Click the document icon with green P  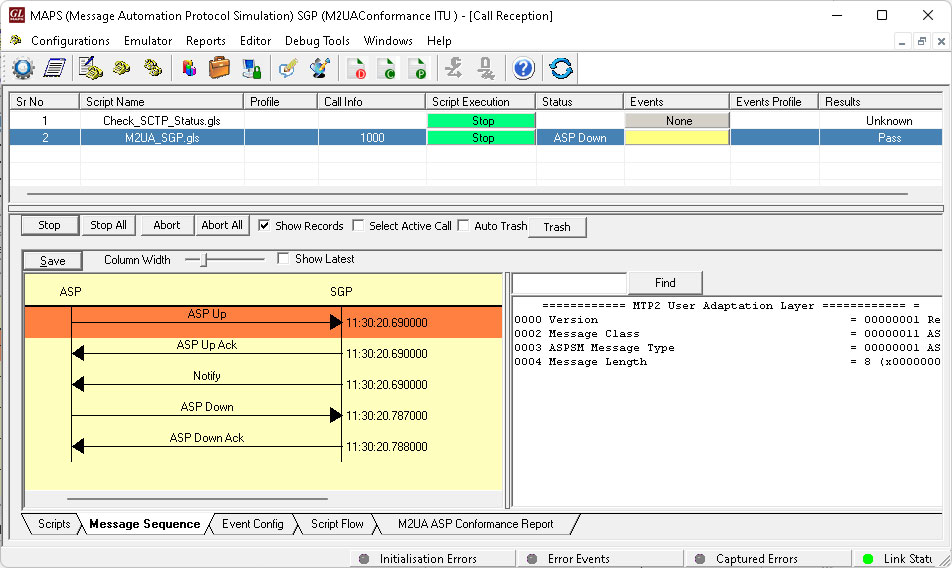(x=416, y=68)
